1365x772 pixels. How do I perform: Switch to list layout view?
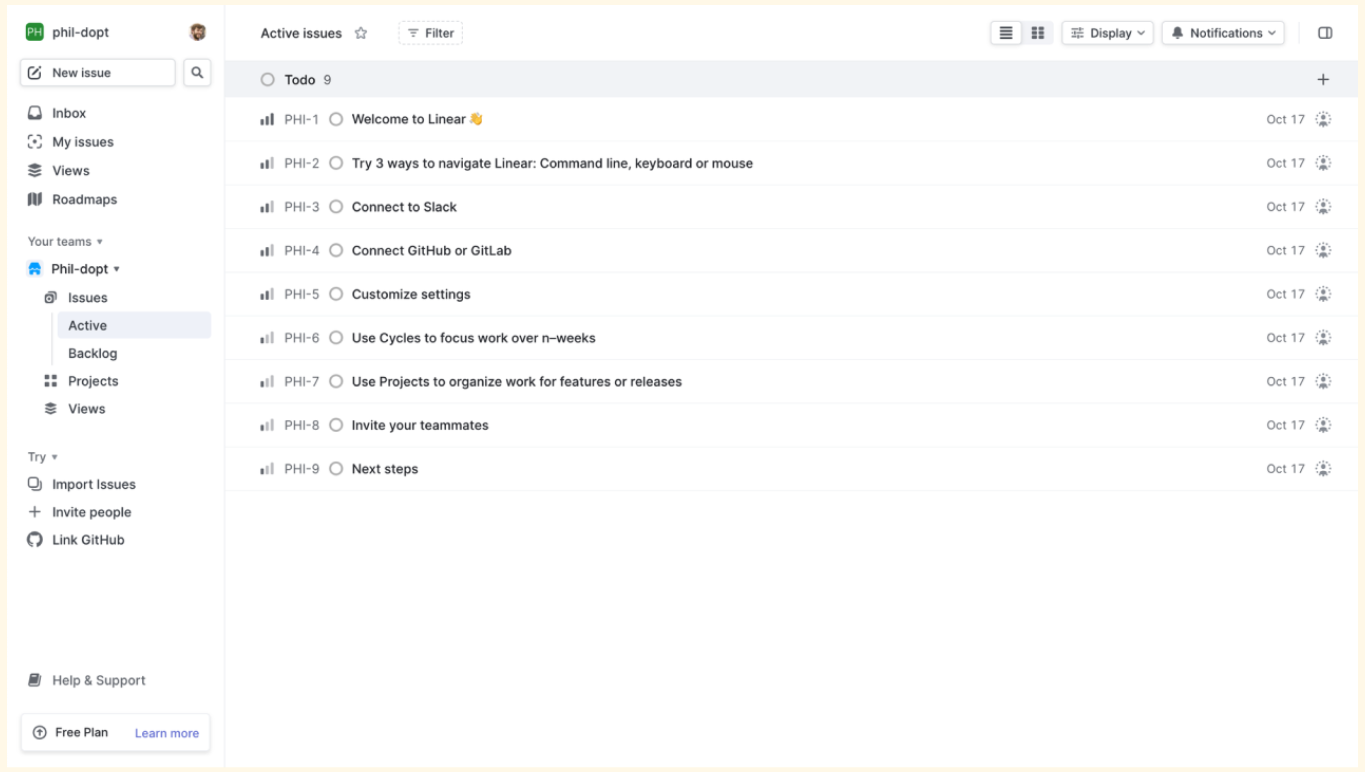(x=1006, y=33)
